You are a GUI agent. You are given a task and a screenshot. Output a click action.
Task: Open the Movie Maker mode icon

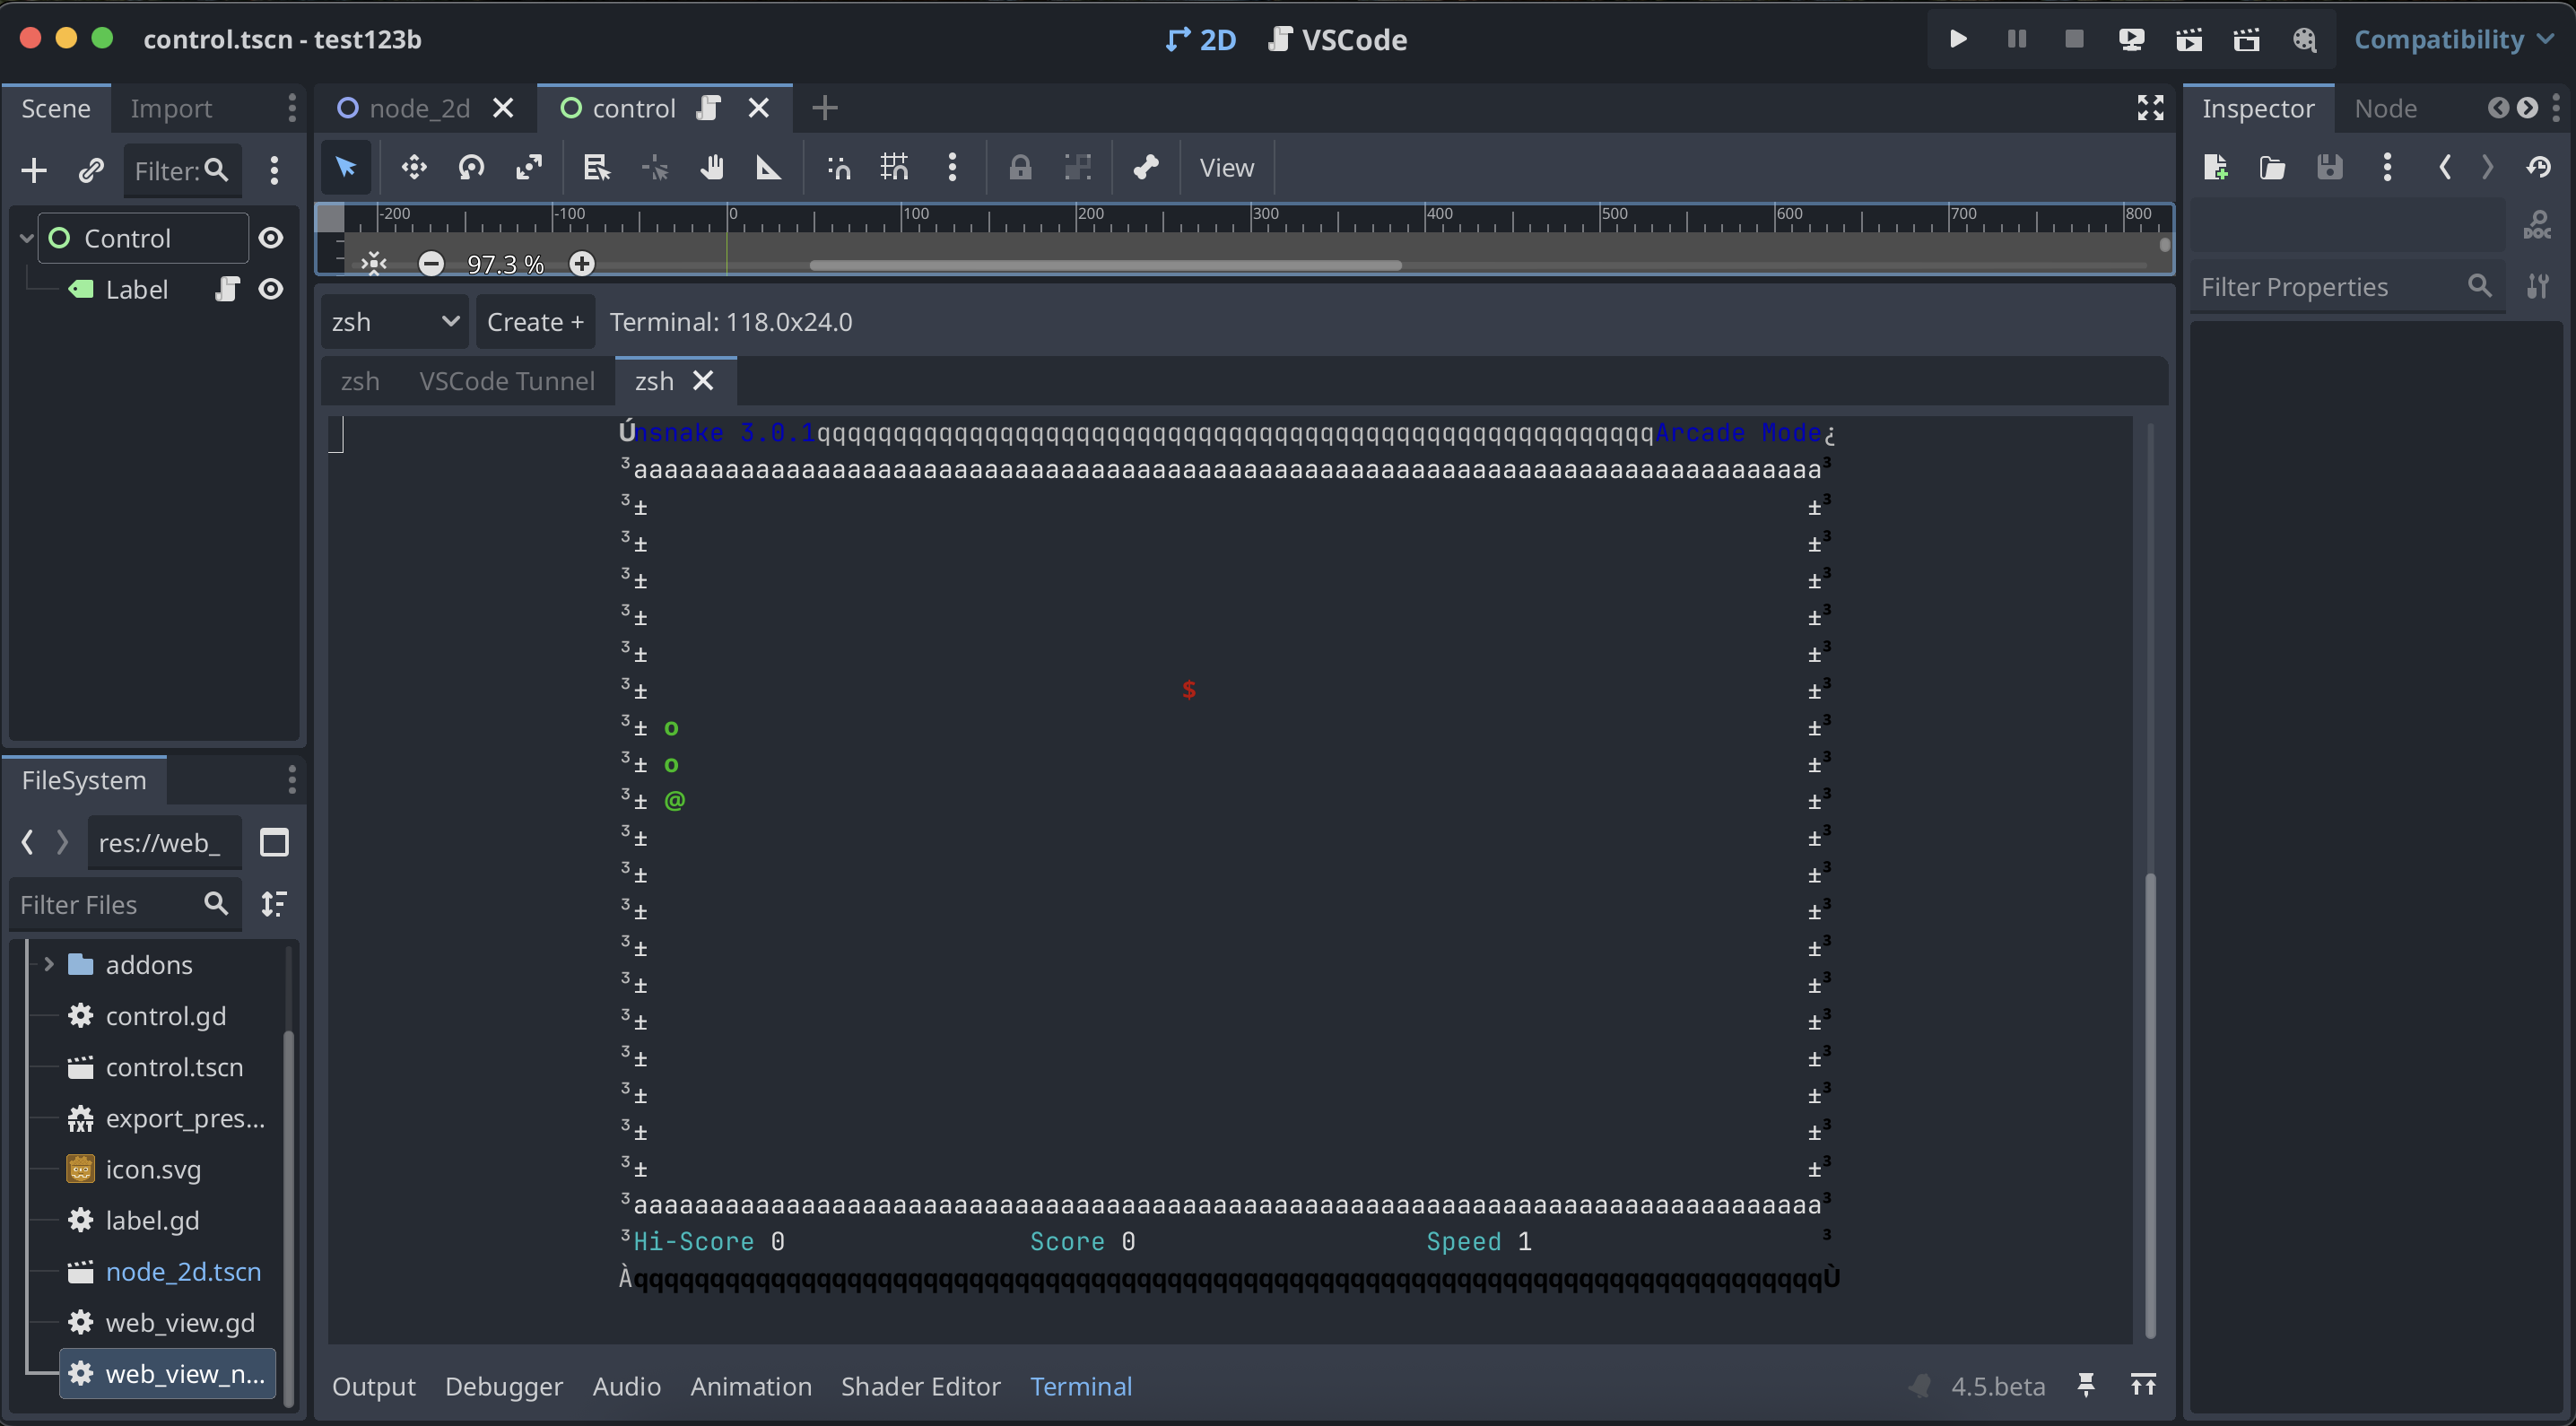(2304, 39)
